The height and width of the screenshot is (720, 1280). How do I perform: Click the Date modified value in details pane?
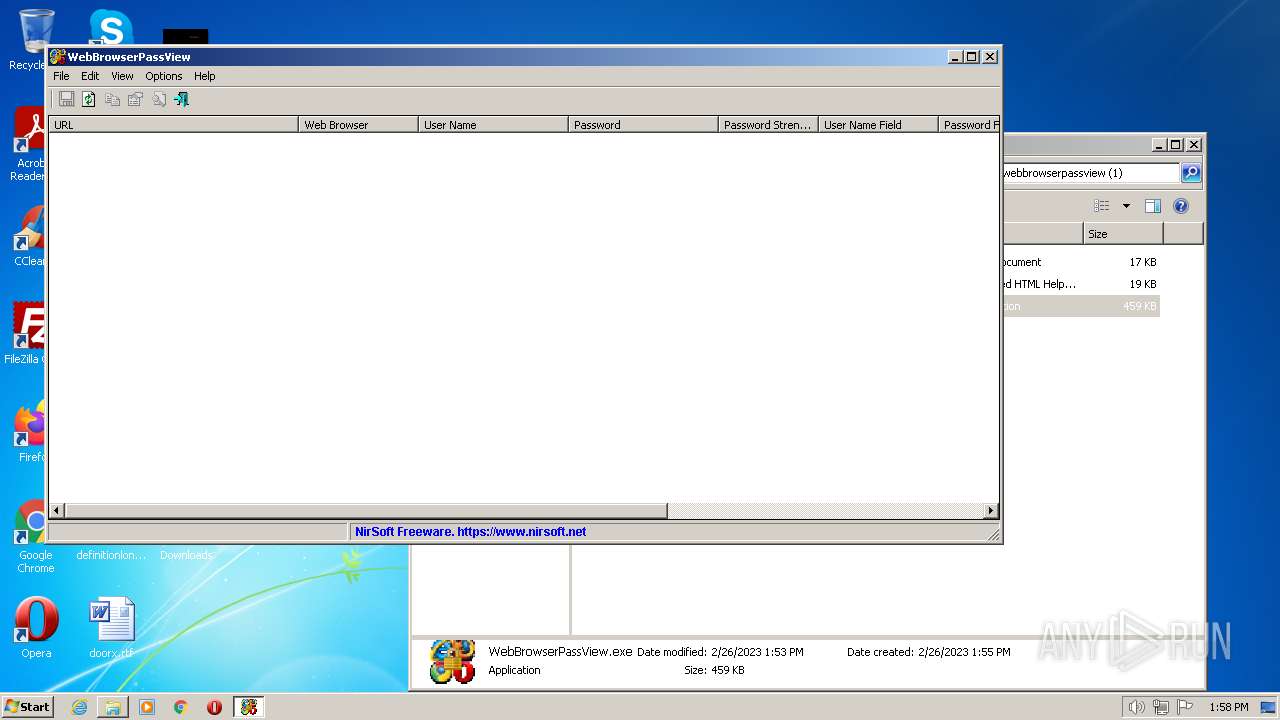[x=757, y=652]
